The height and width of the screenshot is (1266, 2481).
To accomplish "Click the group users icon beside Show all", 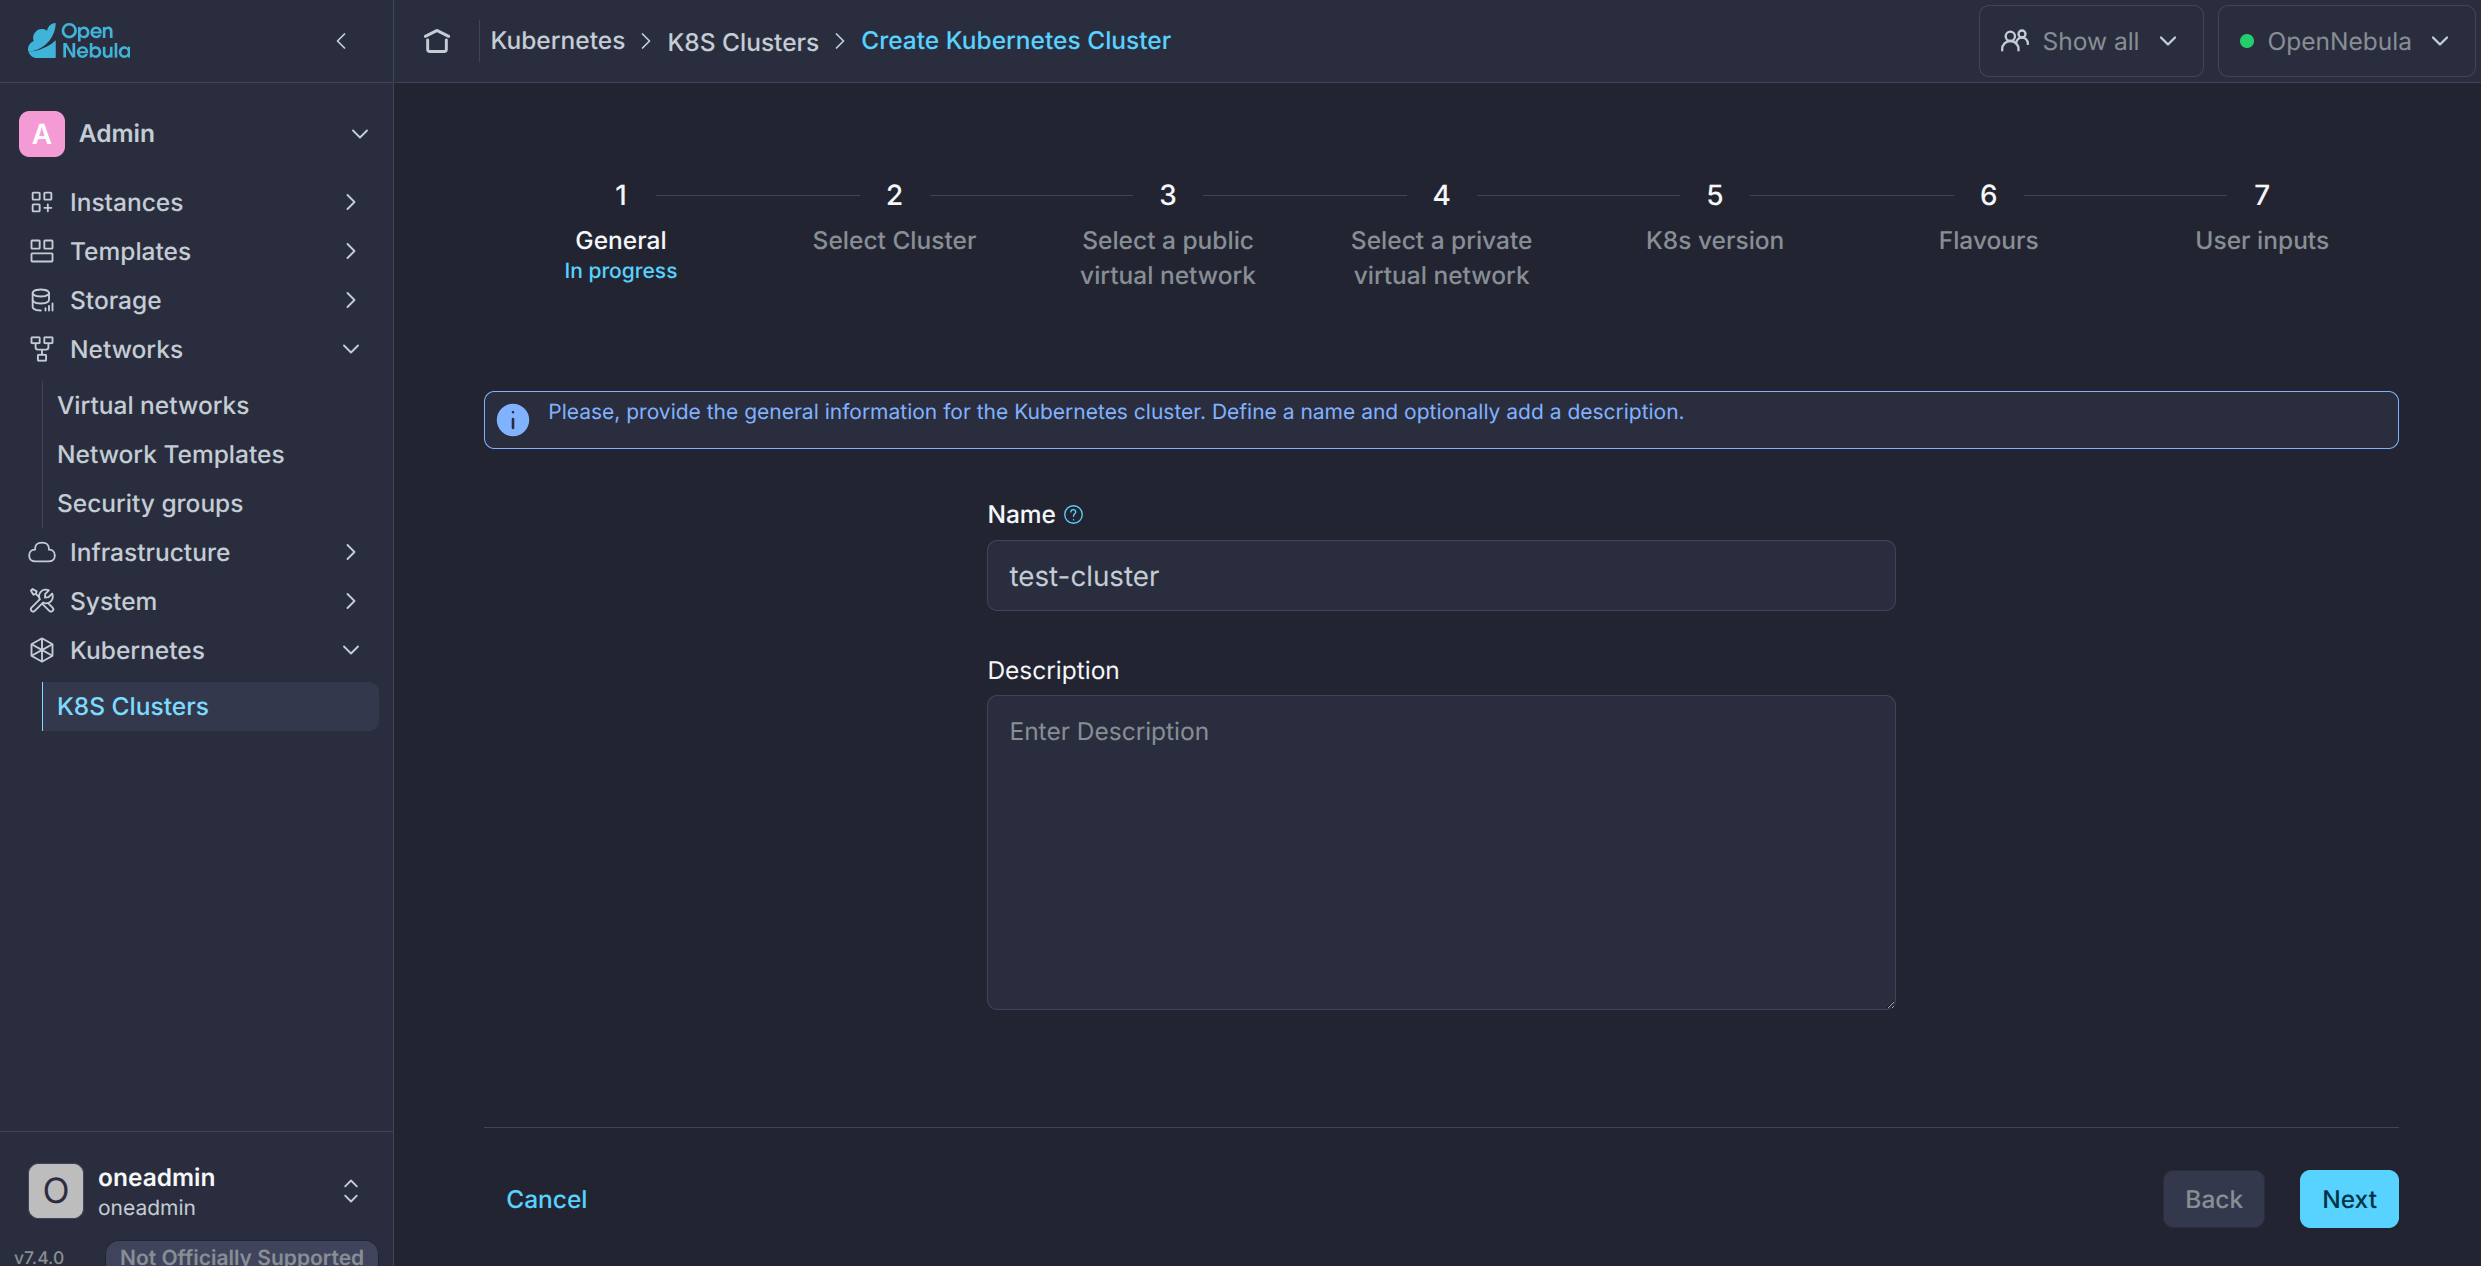I will pos(2015,41).
